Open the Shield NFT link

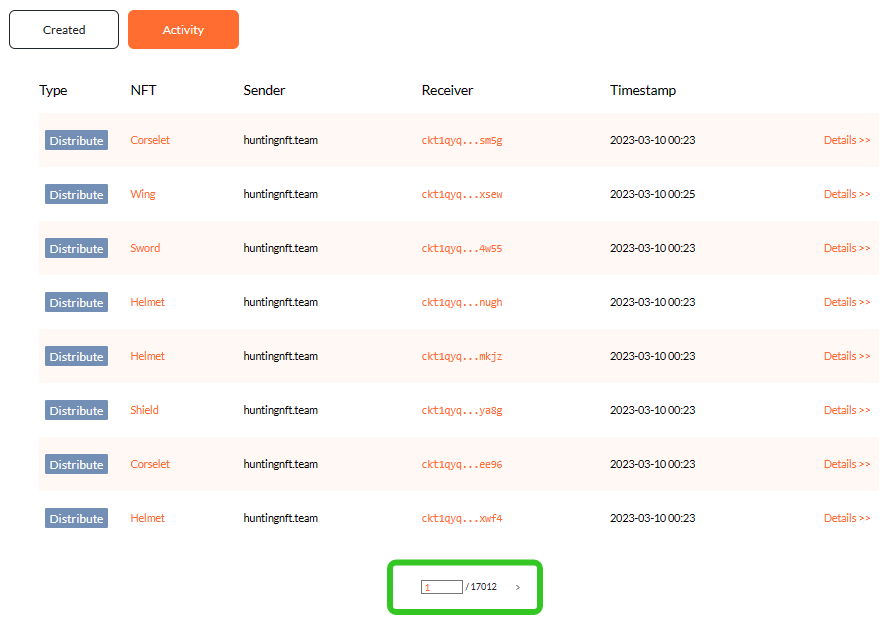[x=144, y=410]
